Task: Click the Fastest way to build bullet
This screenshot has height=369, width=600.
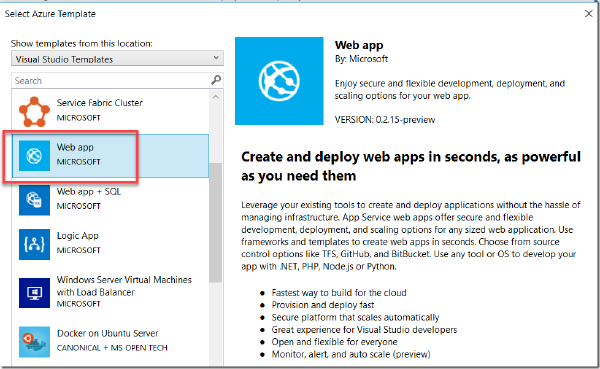Action: (x=339, y=293)
